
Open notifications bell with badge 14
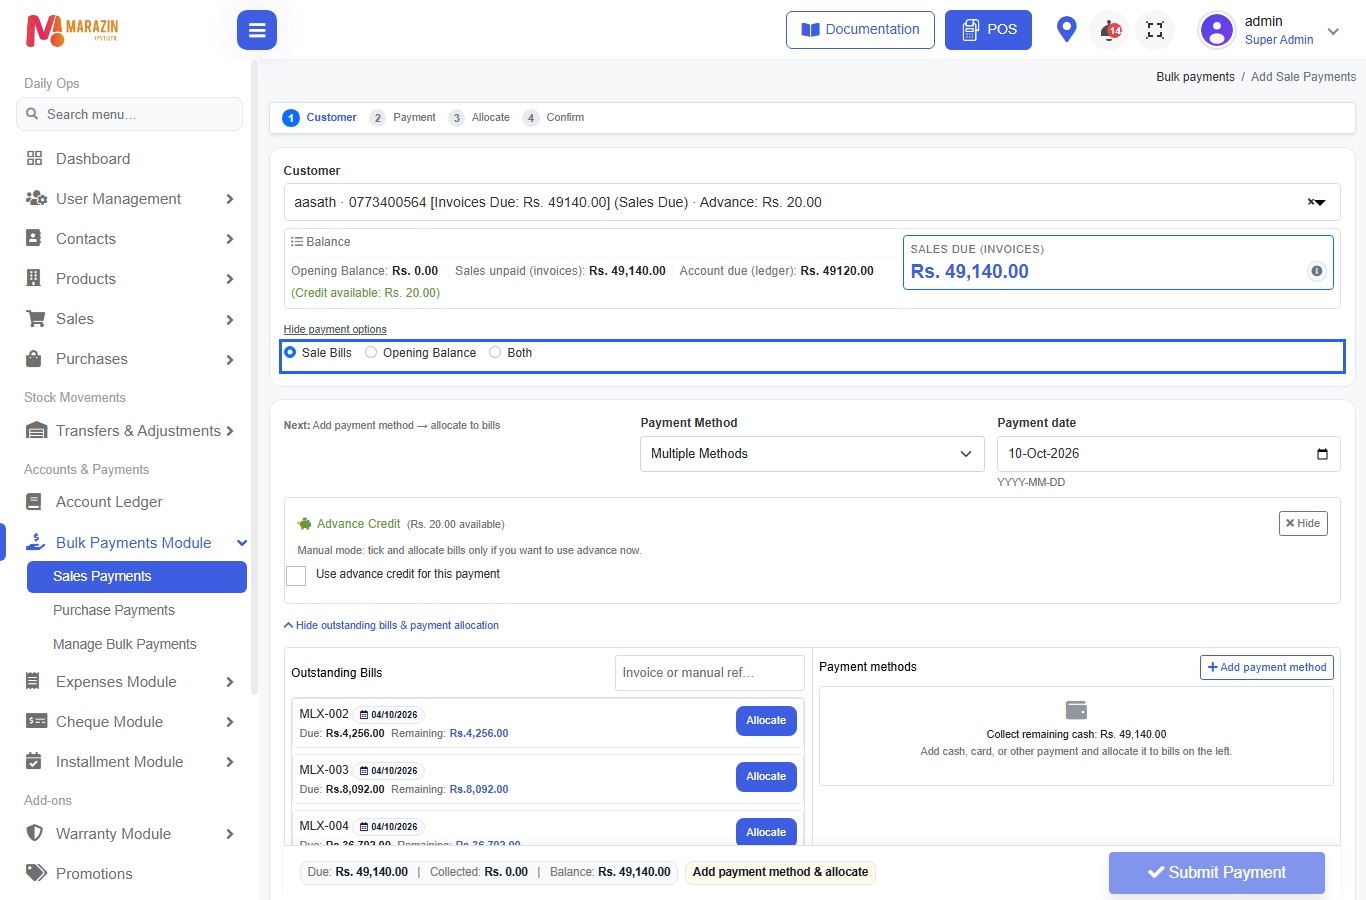pyautogui.click(x=1110, y=30)
